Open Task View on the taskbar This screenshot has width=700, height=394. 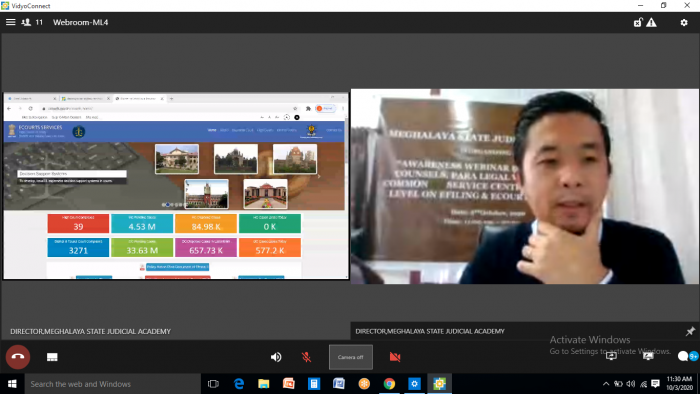[213, 384]
